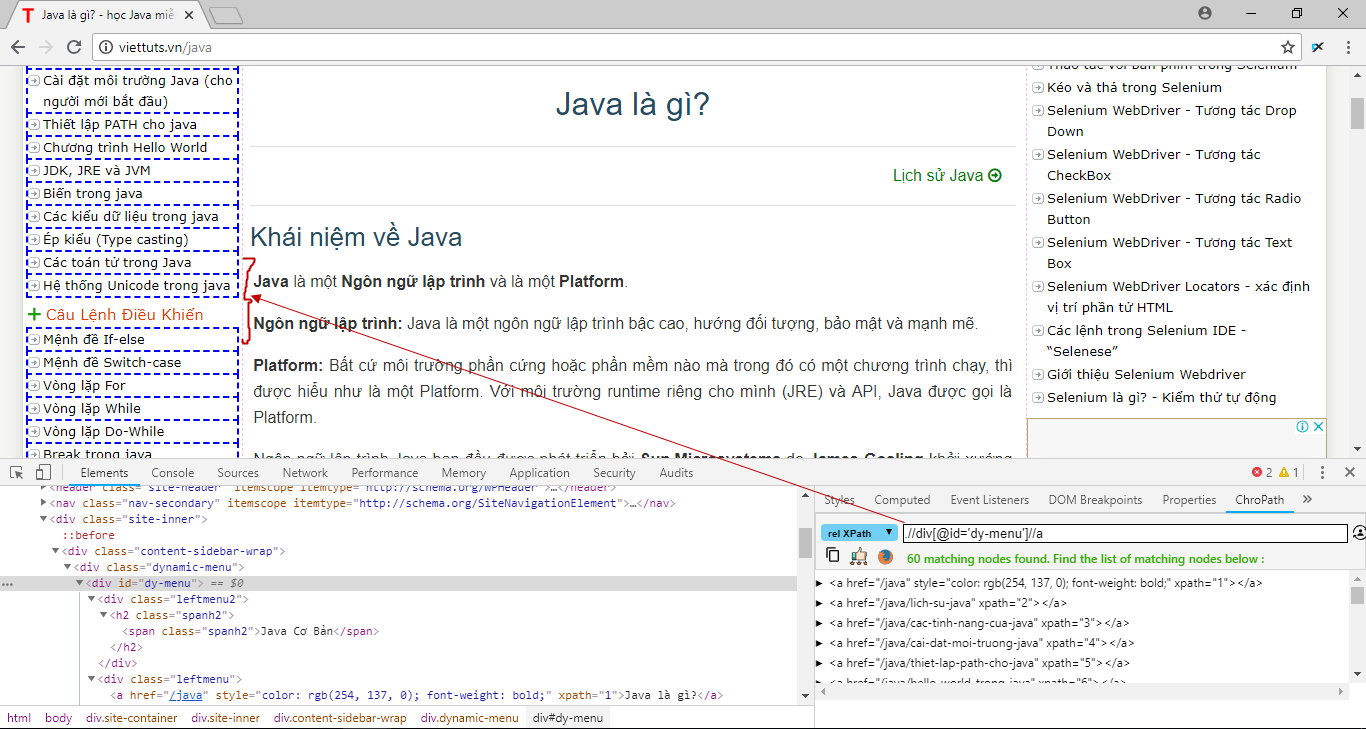Viewport: 1366px width, 729px height.
Task: Click the ellipsis icon on the dy-menu DOM row
Action: 7,583
